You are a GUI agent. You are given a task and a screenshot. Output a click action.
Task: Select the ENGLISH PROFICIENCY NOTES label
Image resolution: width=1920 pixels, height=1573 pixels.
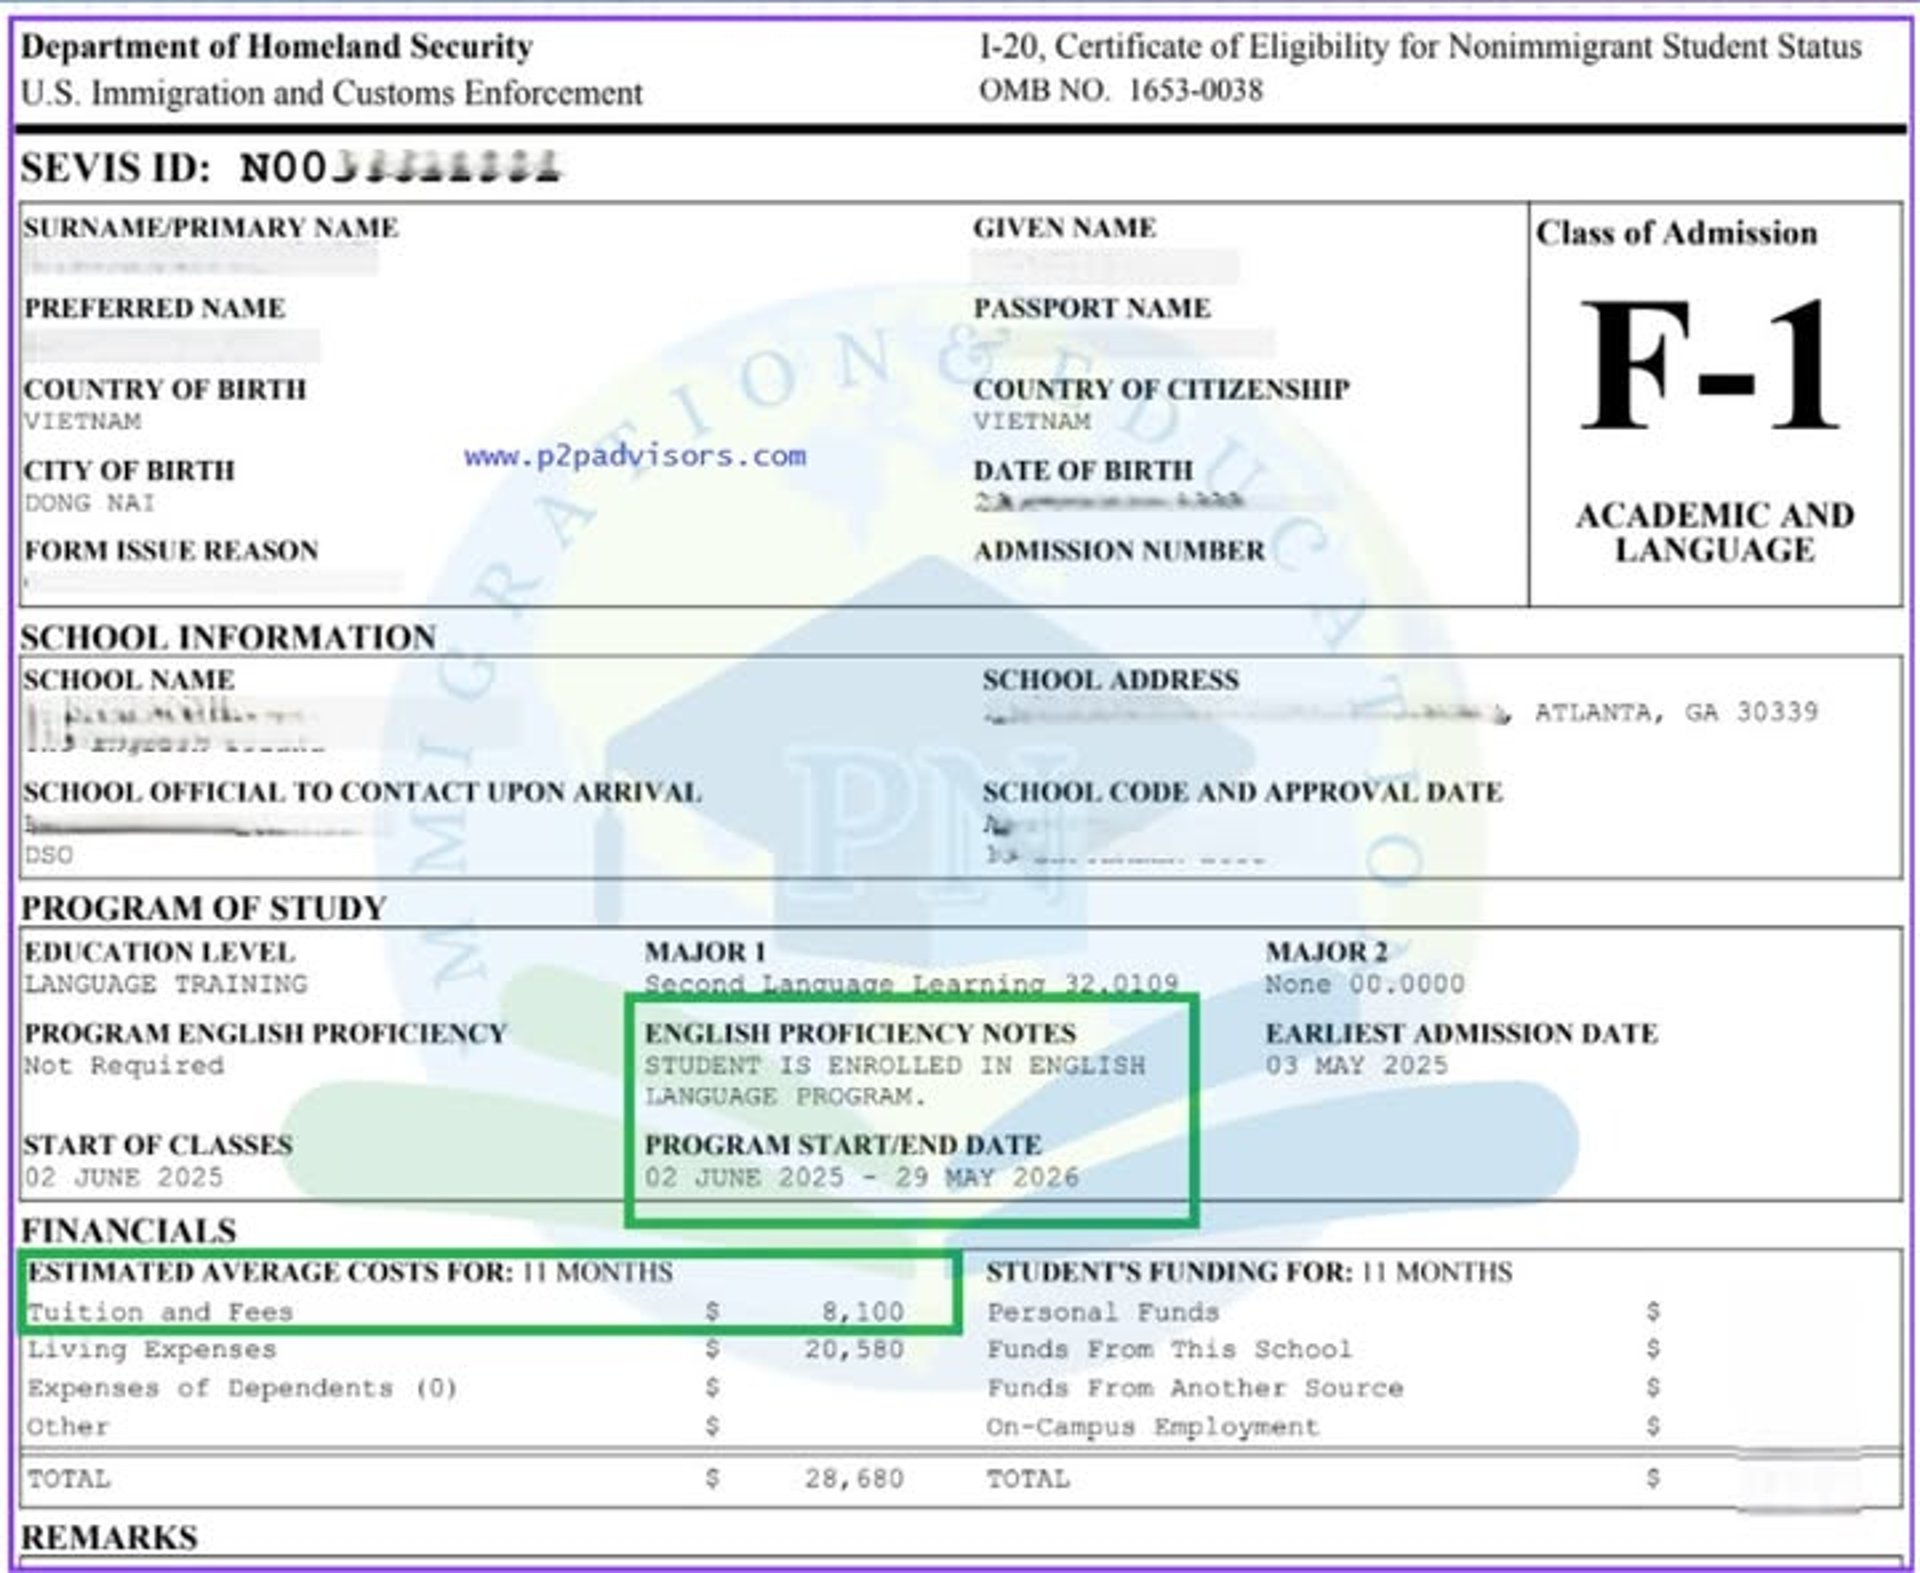coord(860,1033)
